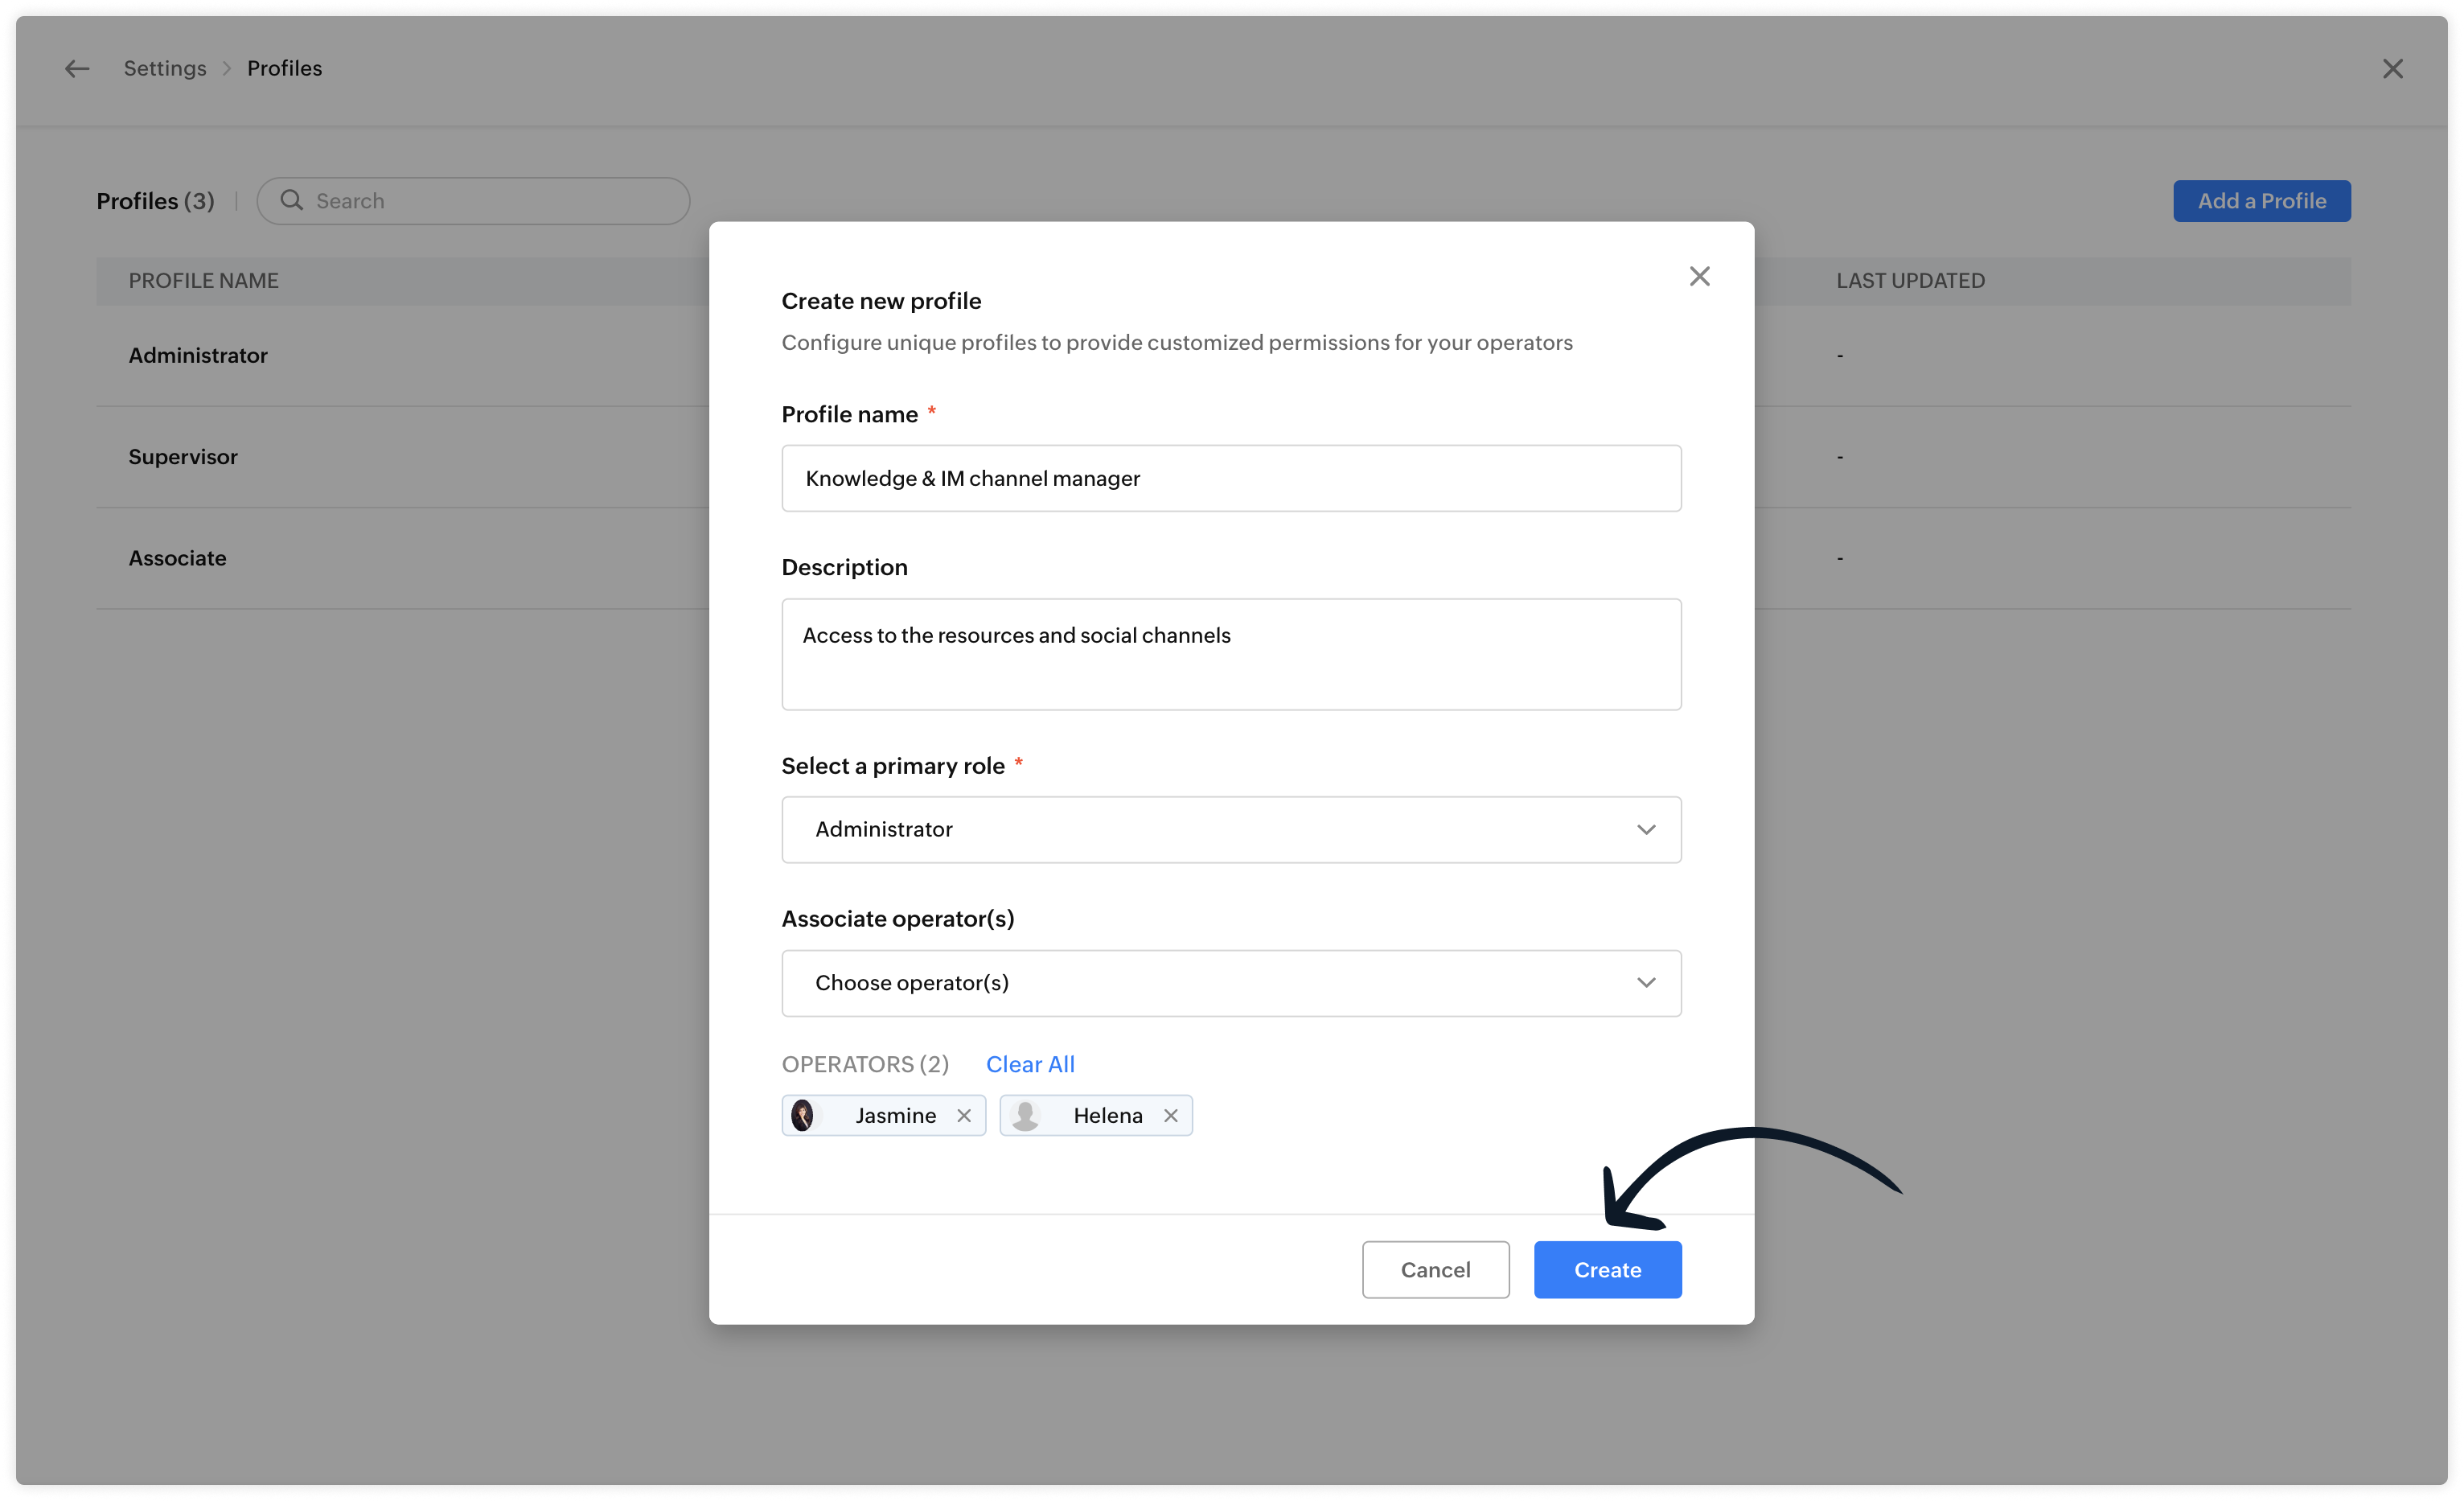
Task: Open the Supervisor profile row
Action: pyautogui.click(x=183, y=456)
